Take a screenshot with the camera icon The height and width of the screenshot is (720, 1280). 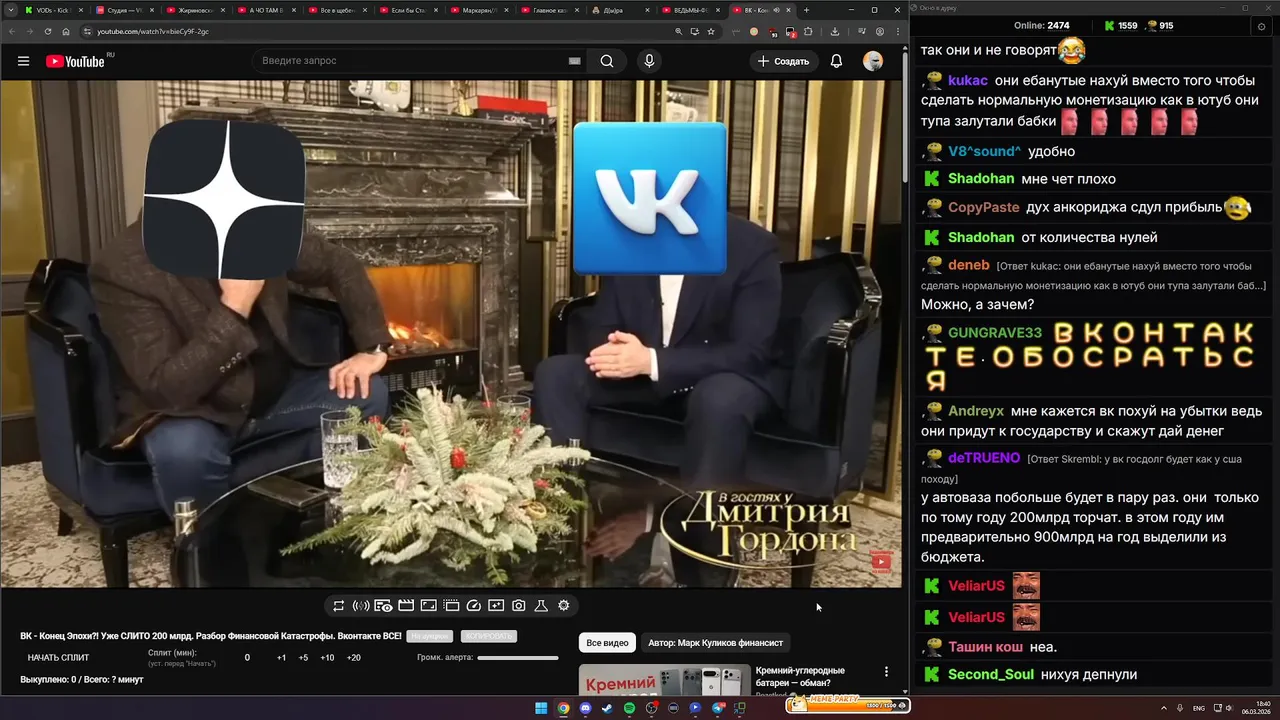tap(519, 606)
